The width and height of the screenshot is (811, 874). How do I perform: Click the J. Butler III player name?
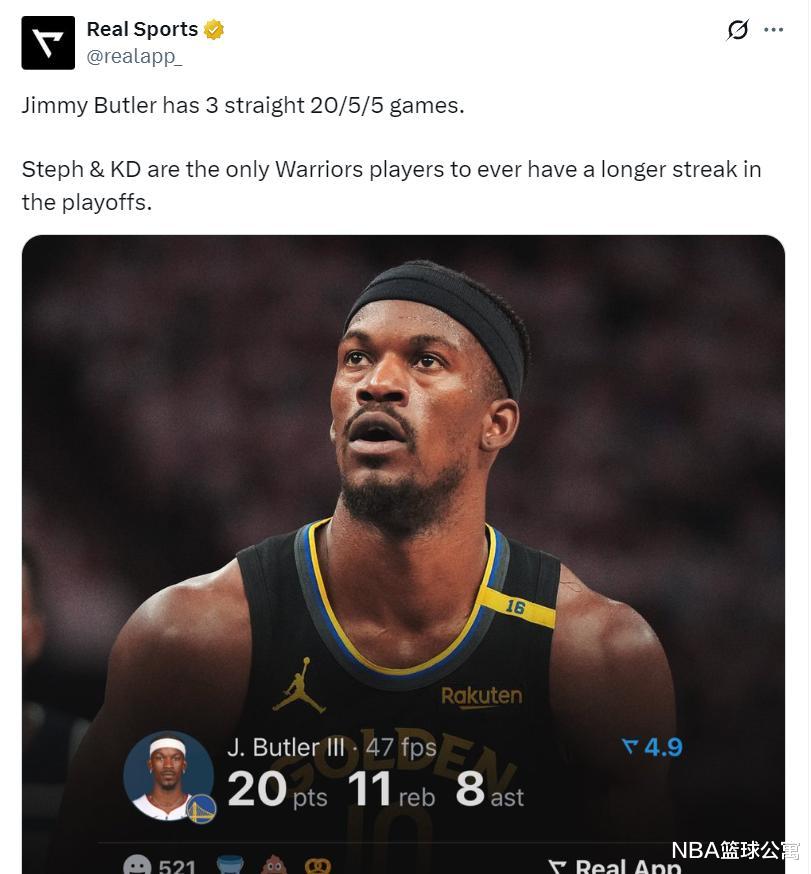[x=286, y=747]
